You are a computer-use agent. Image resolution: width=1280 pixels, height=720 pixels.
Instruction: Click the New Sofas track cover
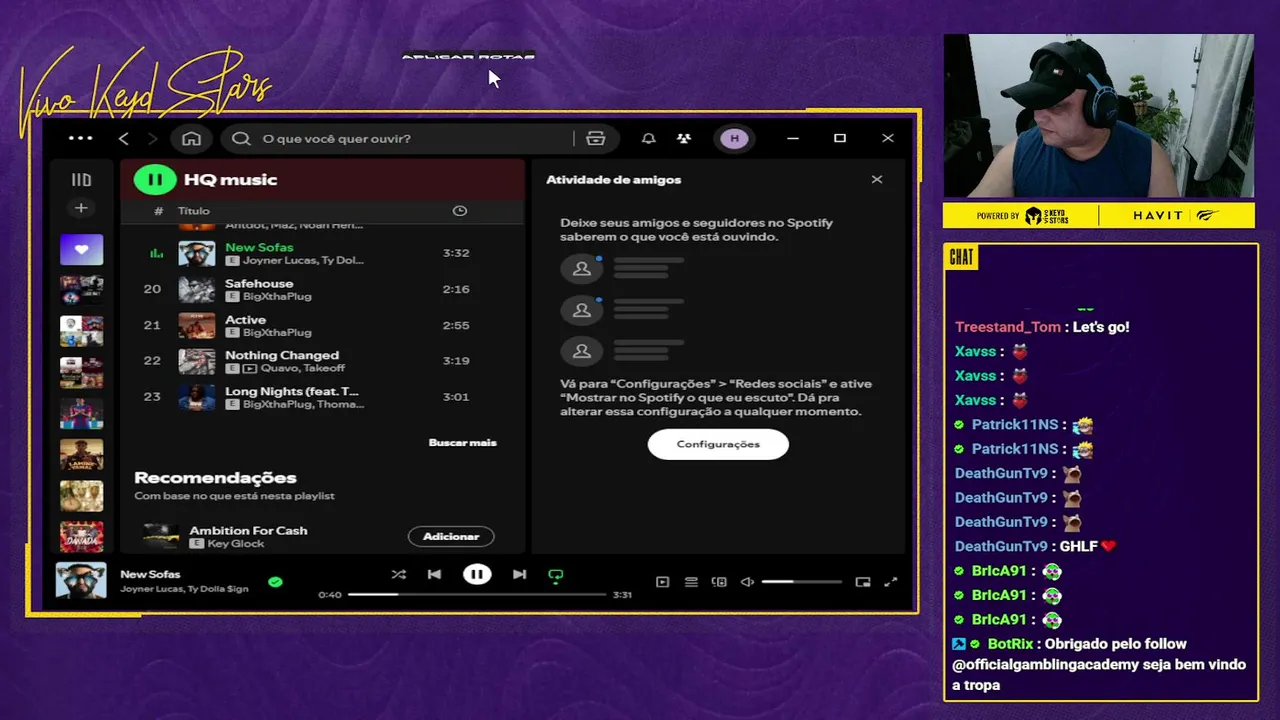pyautogui.click(x=196, y=253)
